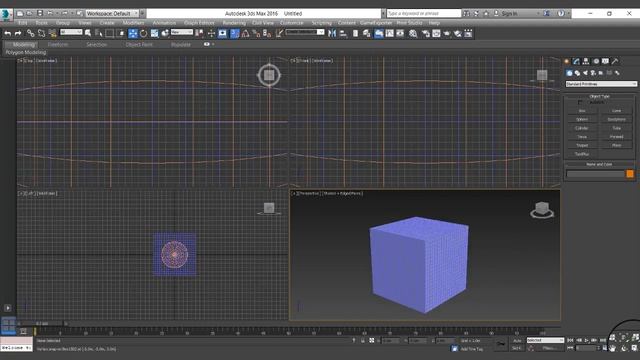Click the main toolbar Undo arrow
This screenshot has height=360, width=640.
[8, 33]
